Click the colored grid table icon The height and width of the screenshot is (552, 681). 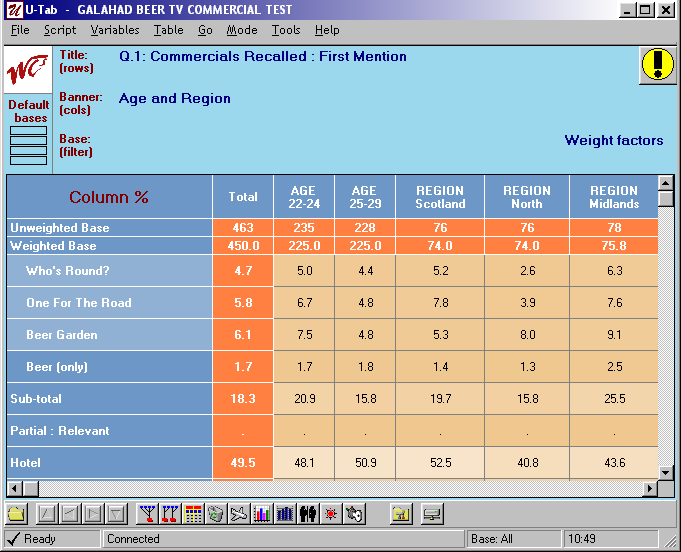[x=193, y=514]
